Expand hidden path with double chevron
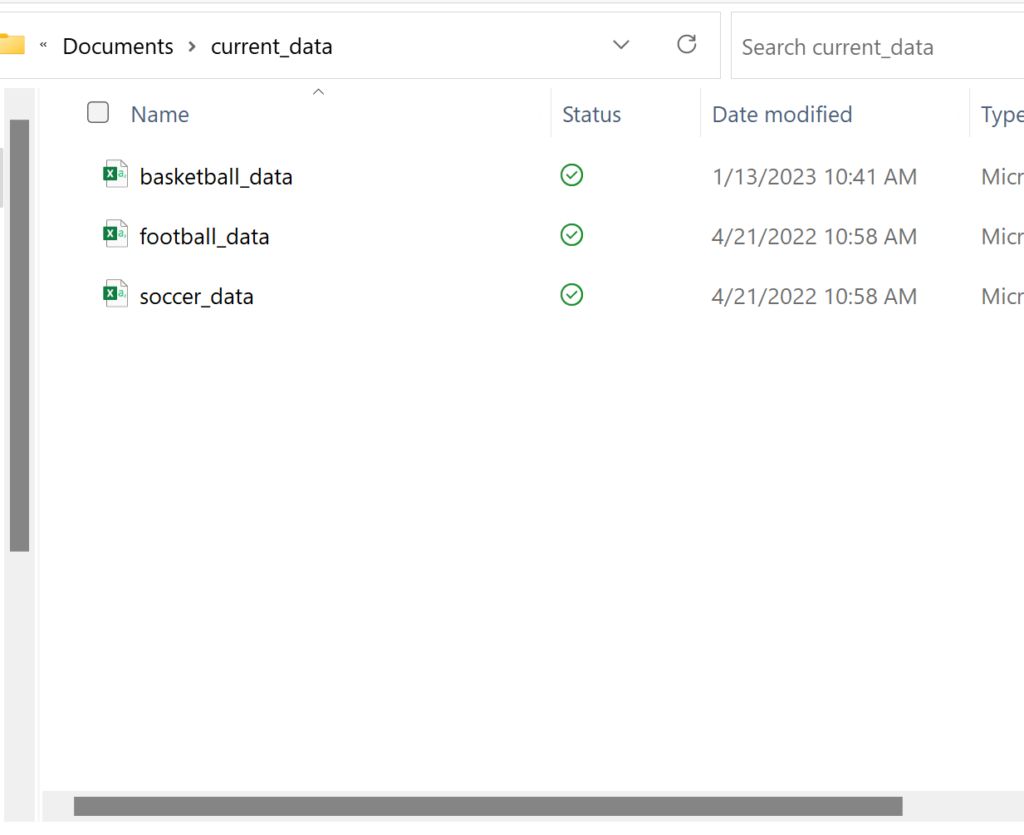Image resolution: width=1024 pixels, height=835 pixels. 43,45
